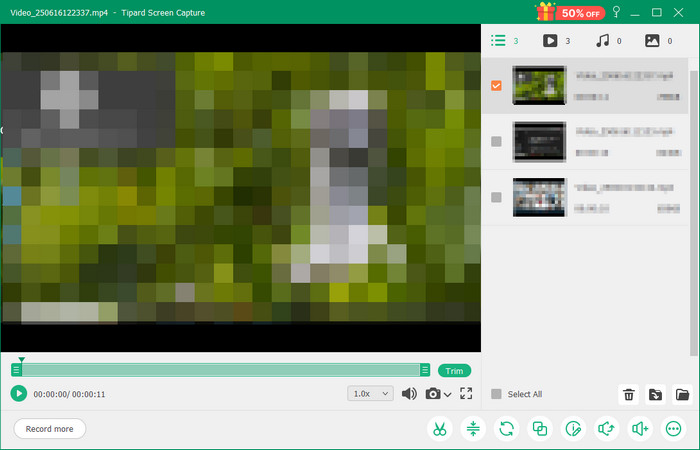Select the second recording's dark thumbnail
This screenshot has width=700, height=450.
(x=539, y=142)
